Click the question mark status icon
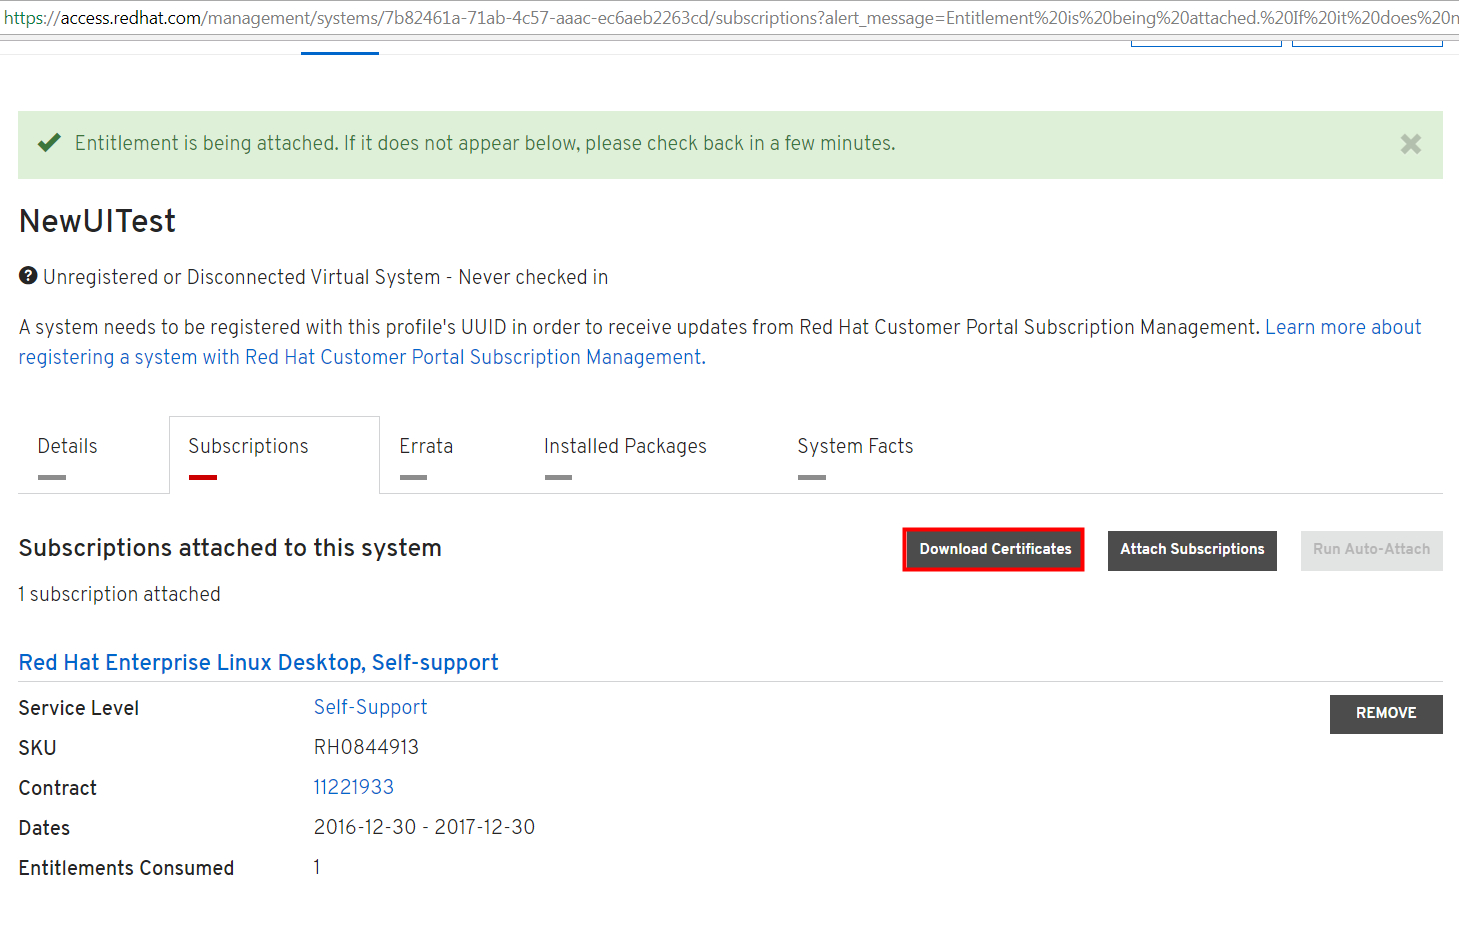The height and width of the screenshot is (926, 1459). coord(28,276)
